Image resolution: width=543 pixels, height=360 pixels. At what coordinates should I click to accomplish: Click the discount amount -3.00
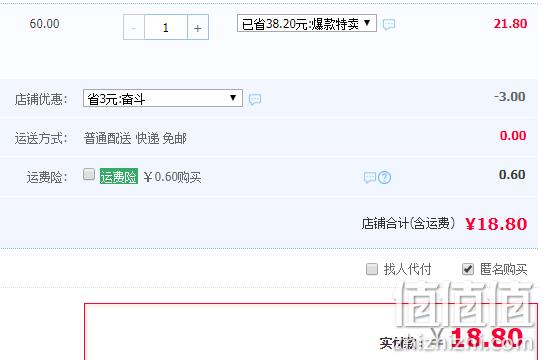pos(510,97)
